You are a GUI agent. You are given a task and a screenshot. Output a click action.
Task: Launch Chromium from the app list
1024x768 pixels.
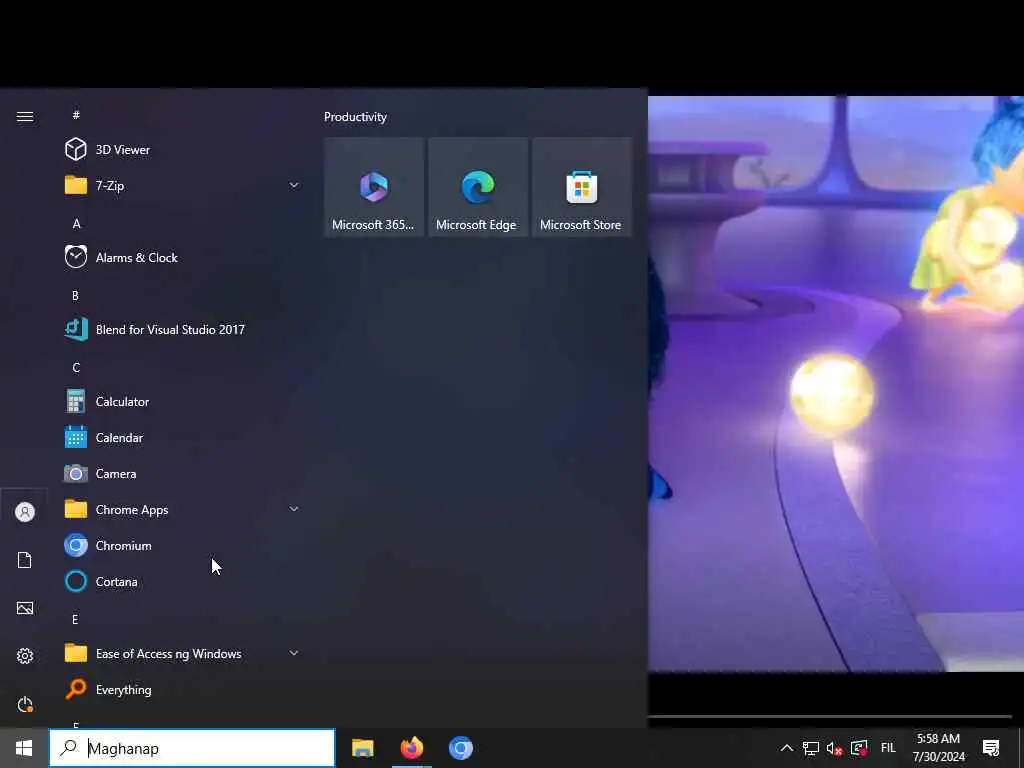(183, 545)
